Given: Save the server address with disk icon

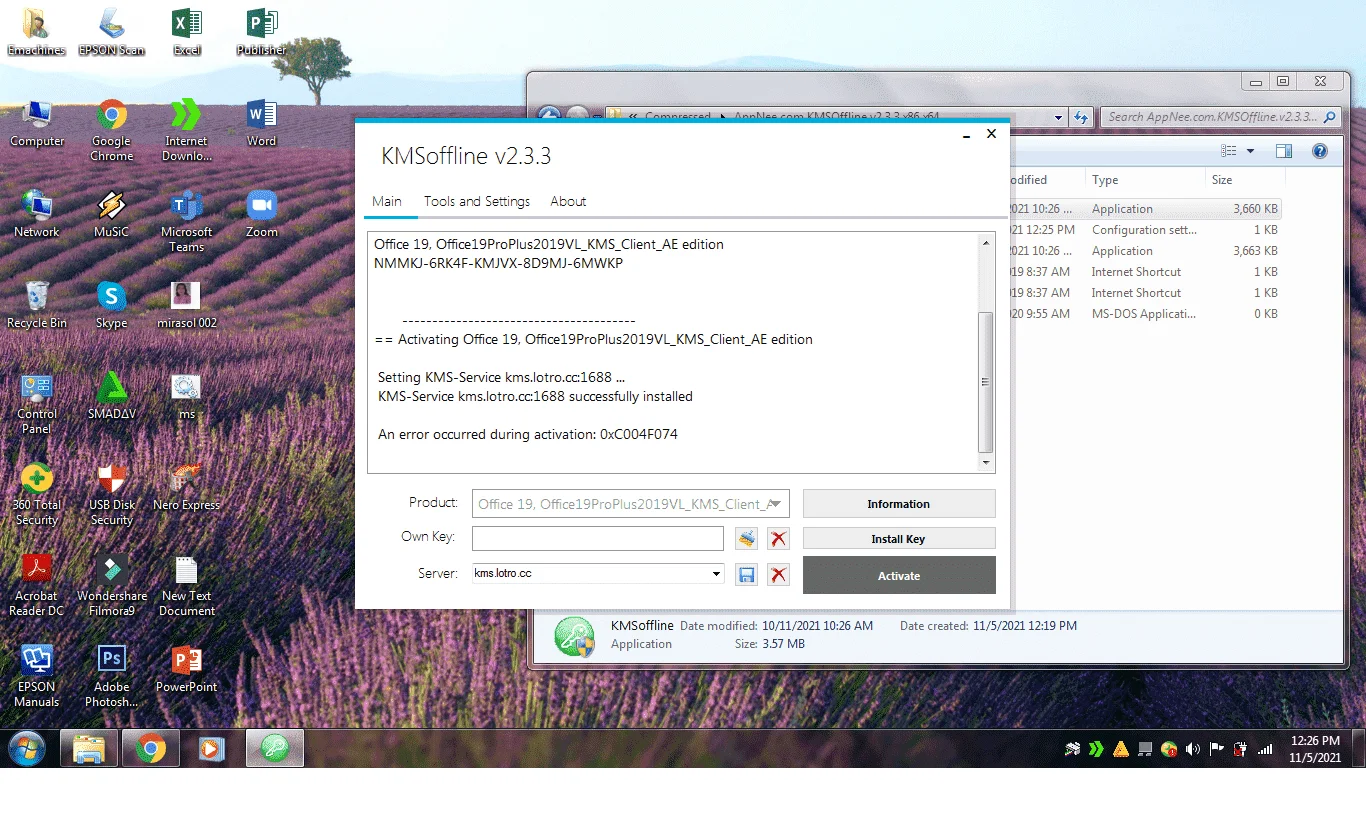Looking at the screenshot, I should (x=747, y=575).
